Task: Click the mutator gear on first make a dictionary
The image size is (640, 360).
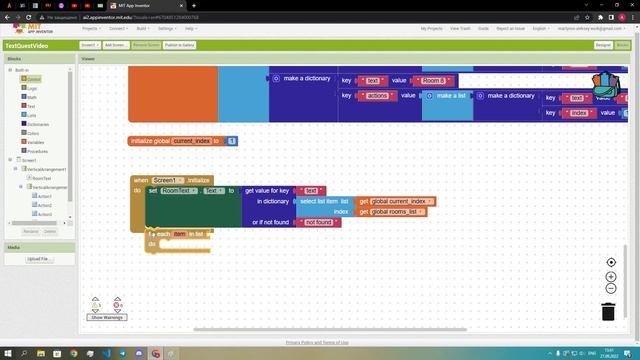Action: (276, 78)
